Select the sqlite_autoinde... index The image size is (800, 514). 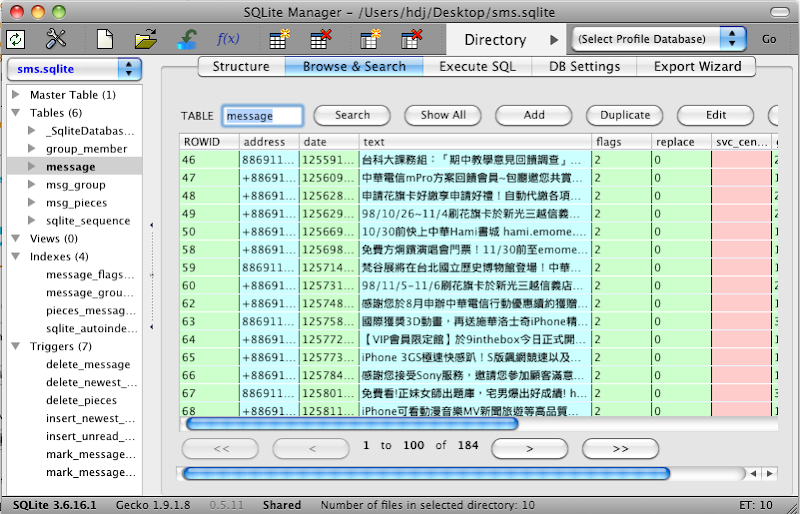(92, 328)
